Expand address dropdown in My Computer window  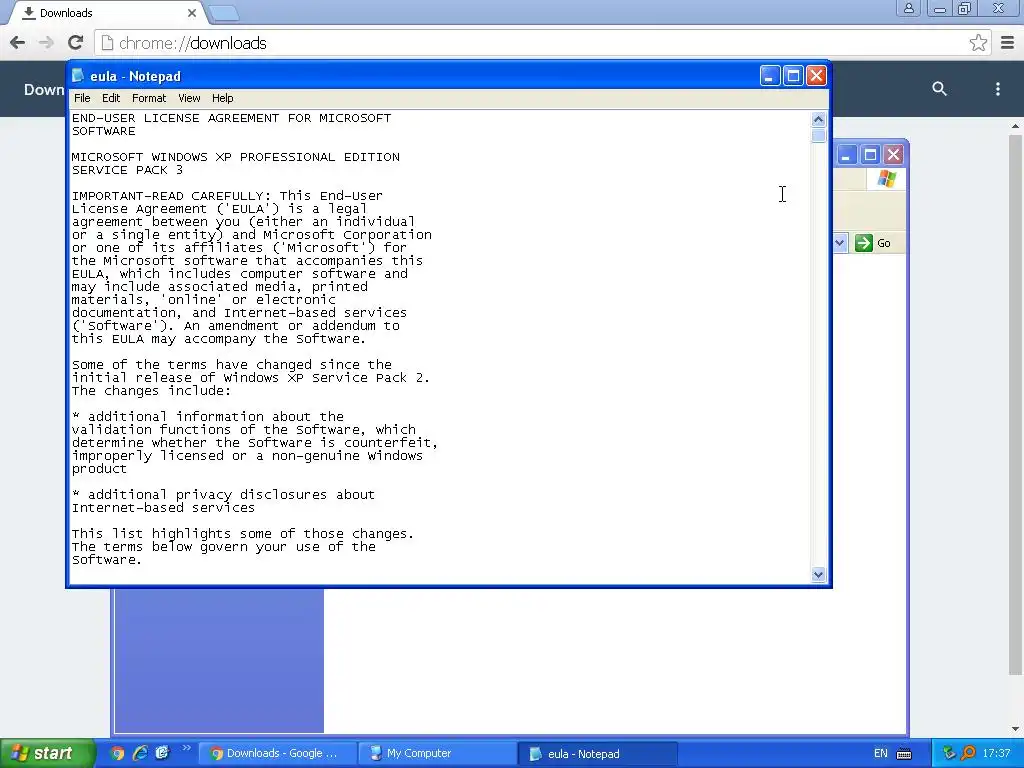[840, 243]
